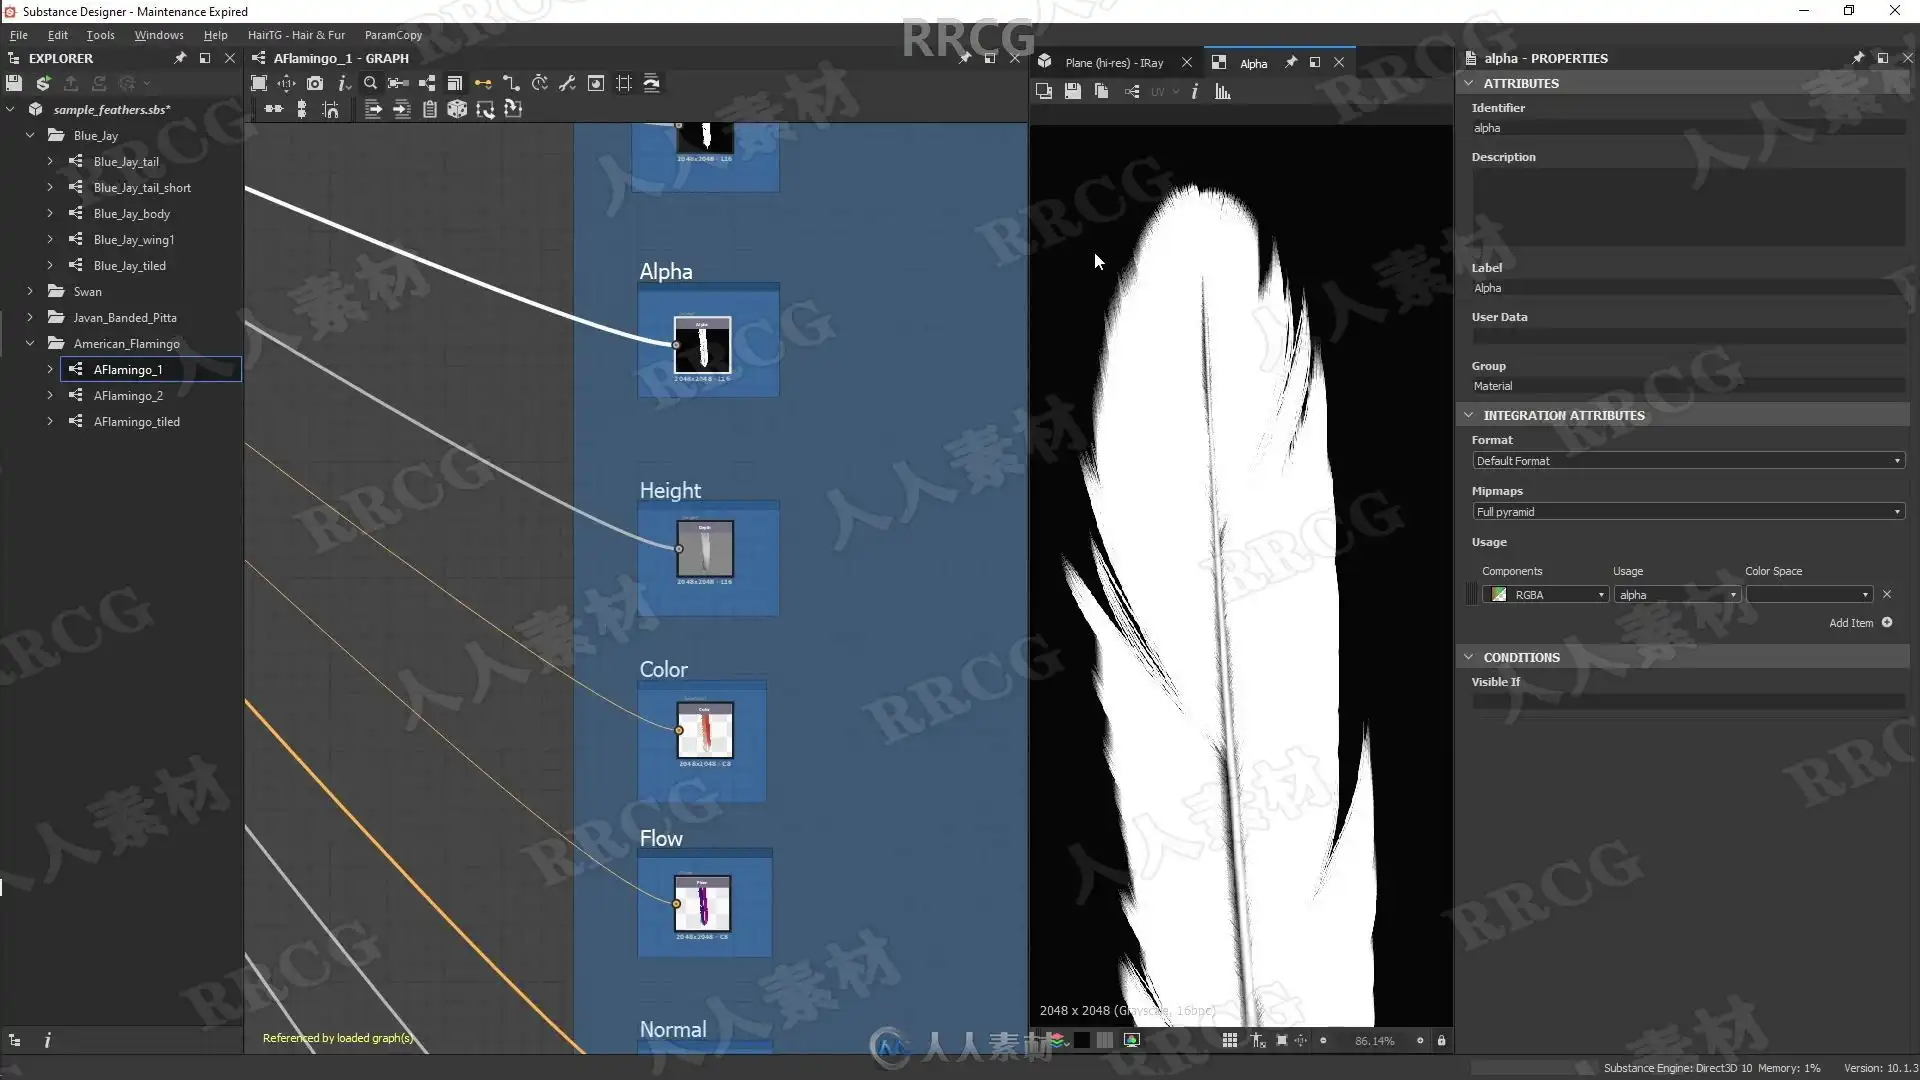Toggle black background swatch in 2D view

pyautogui.click(x=1082, y=1040)
